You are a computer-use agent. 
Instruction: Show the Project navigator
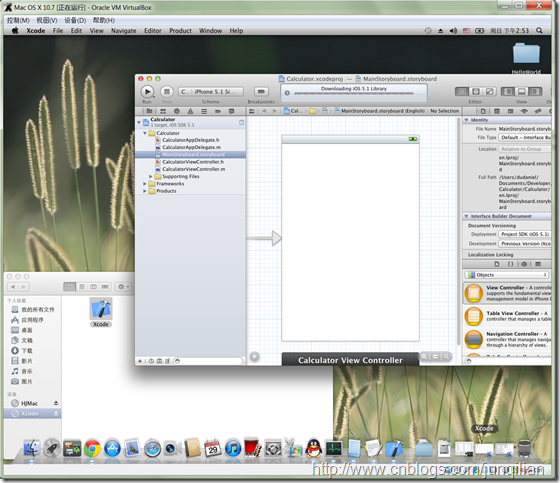click(149, 111)
